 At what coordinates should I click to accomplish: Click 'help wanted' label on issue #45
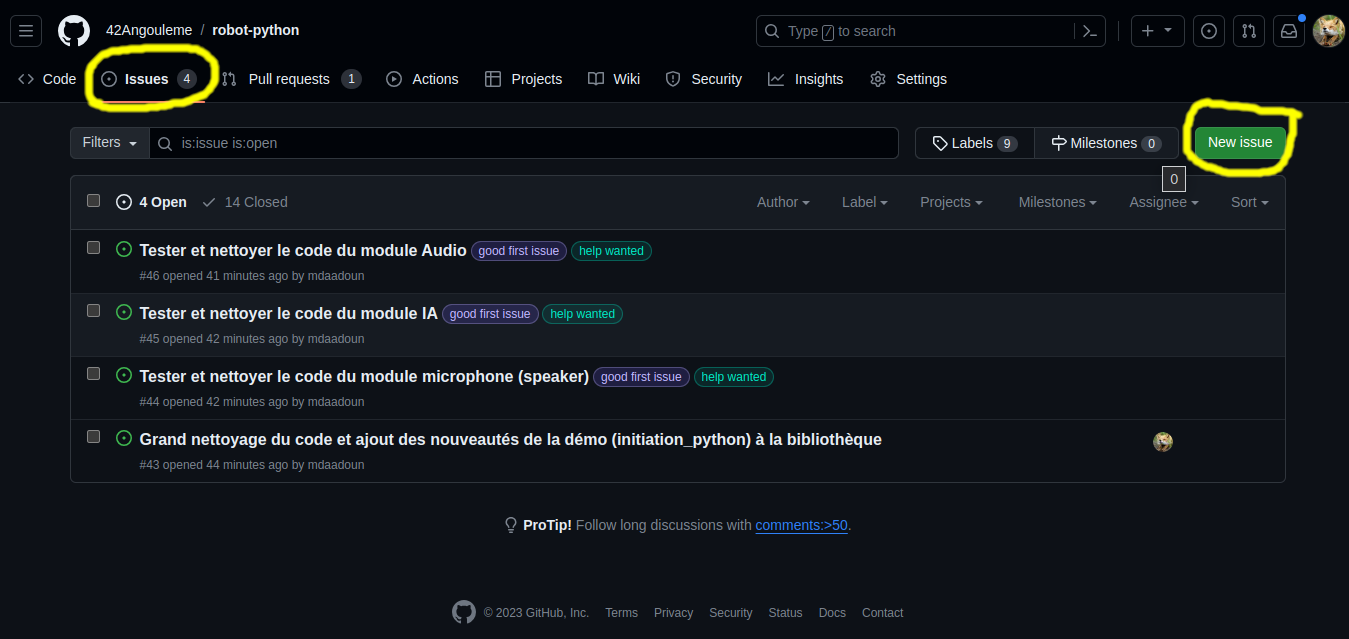tap(582, 314)
